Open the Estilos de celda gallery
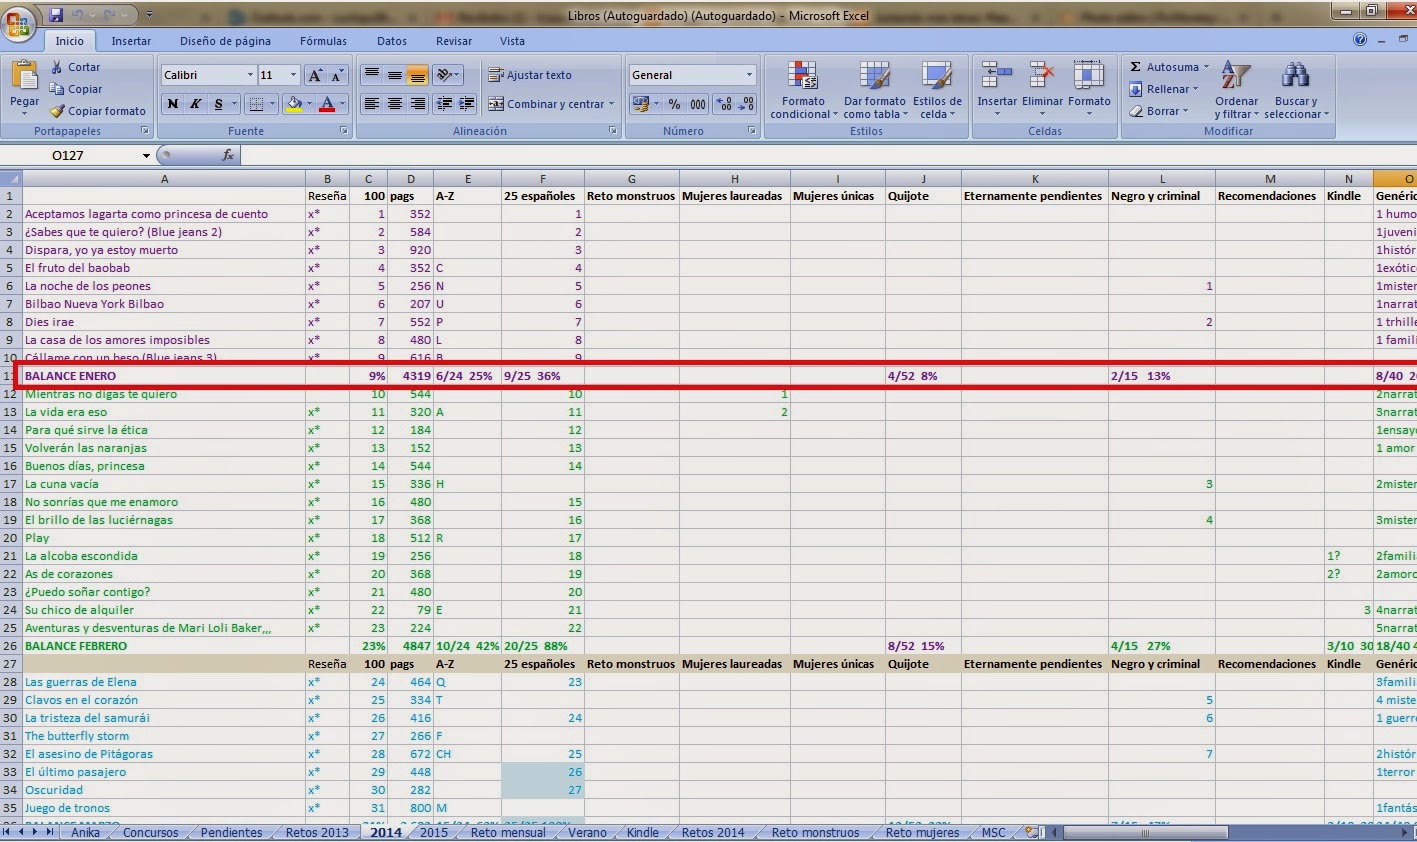The height and width of the screenshot is (842, 1417). (x=937, y=89)
